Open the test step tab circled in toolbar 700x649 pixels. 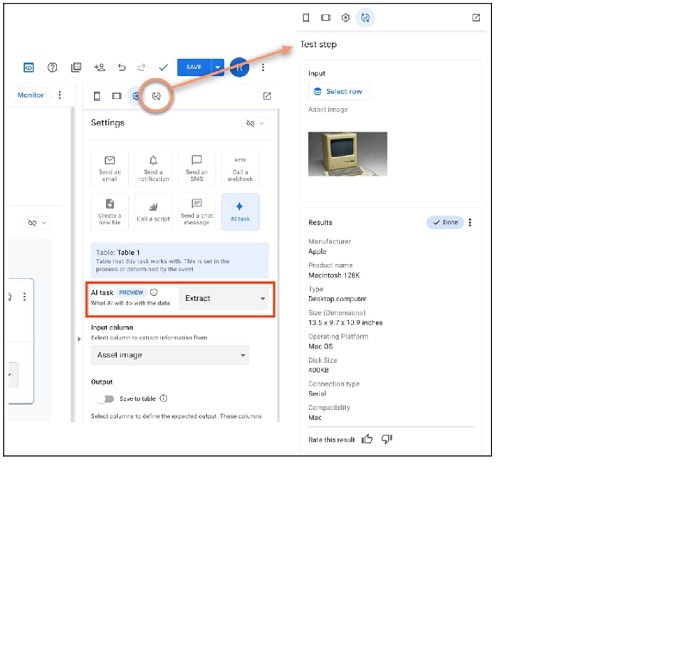pos(156,96)
